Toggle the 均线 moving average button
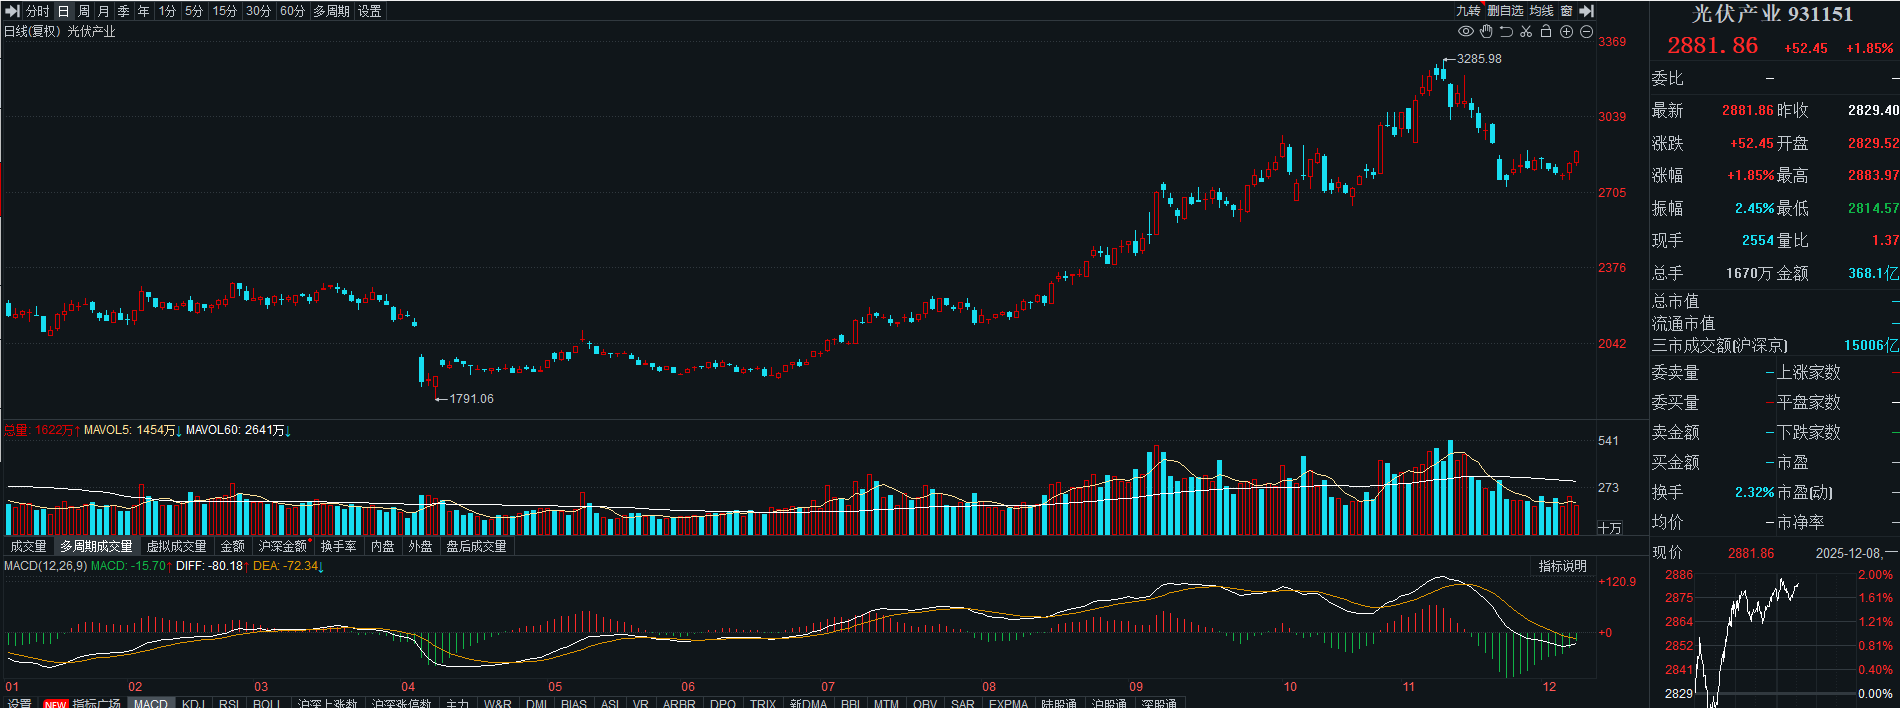 click(1542, 11)
